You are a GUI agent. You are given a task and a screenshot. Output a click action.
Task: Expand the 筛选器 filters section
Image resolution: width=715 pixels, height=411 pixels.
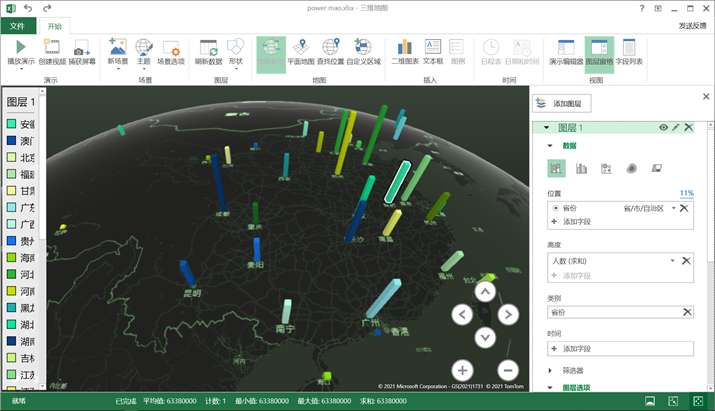tap(550, 370)
